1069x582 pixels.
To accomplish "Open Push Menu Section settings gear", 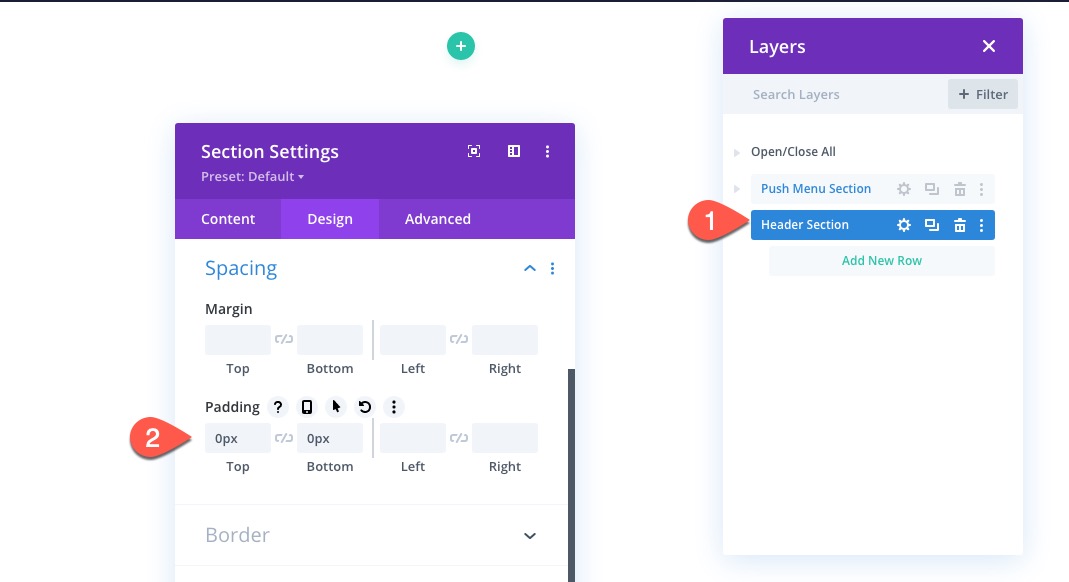I will 903,188.
